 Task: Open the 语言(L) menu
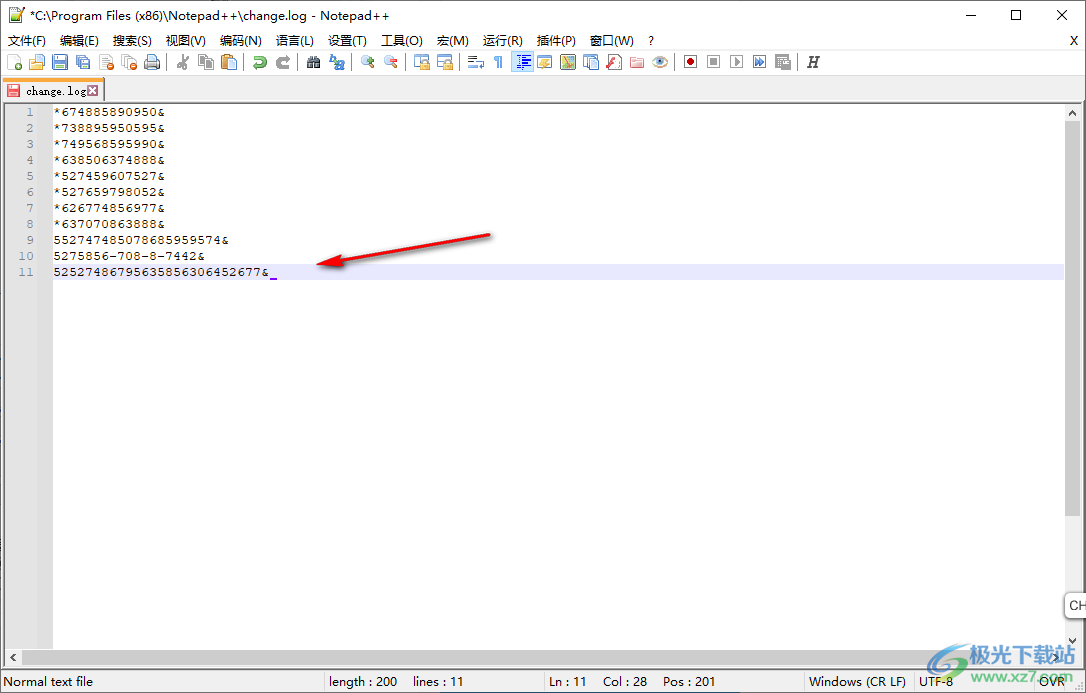pyautogui.click(x=295, y=41)
